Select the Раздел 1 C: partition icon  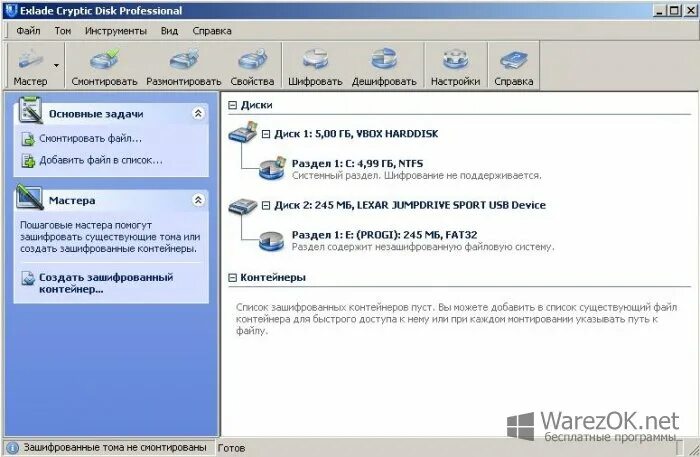(272, 168)
